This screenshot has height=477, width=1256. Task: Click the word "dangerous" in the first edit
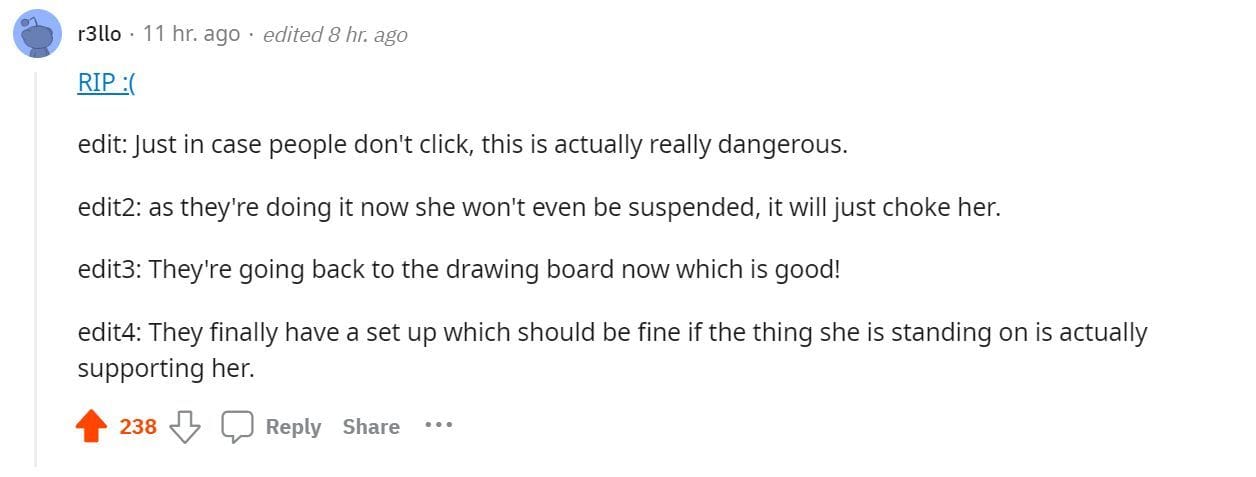click(x=790, y=145)
